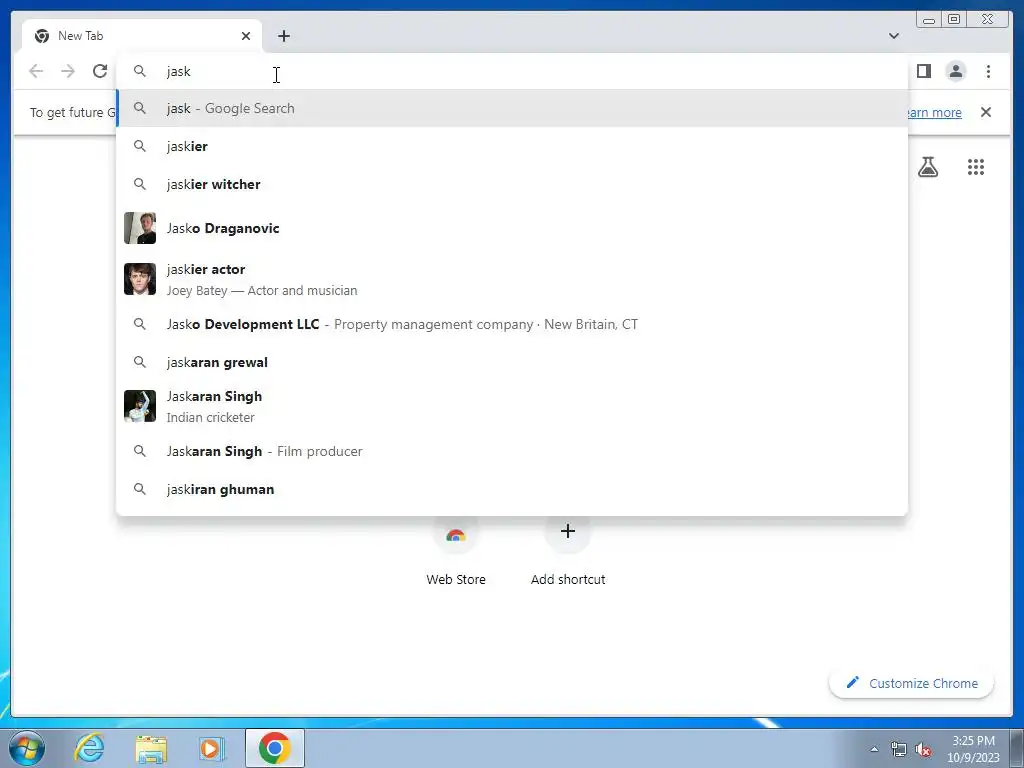
Task: Click the Learn more link
Action: pyautogui.click(x=934, y=112)
